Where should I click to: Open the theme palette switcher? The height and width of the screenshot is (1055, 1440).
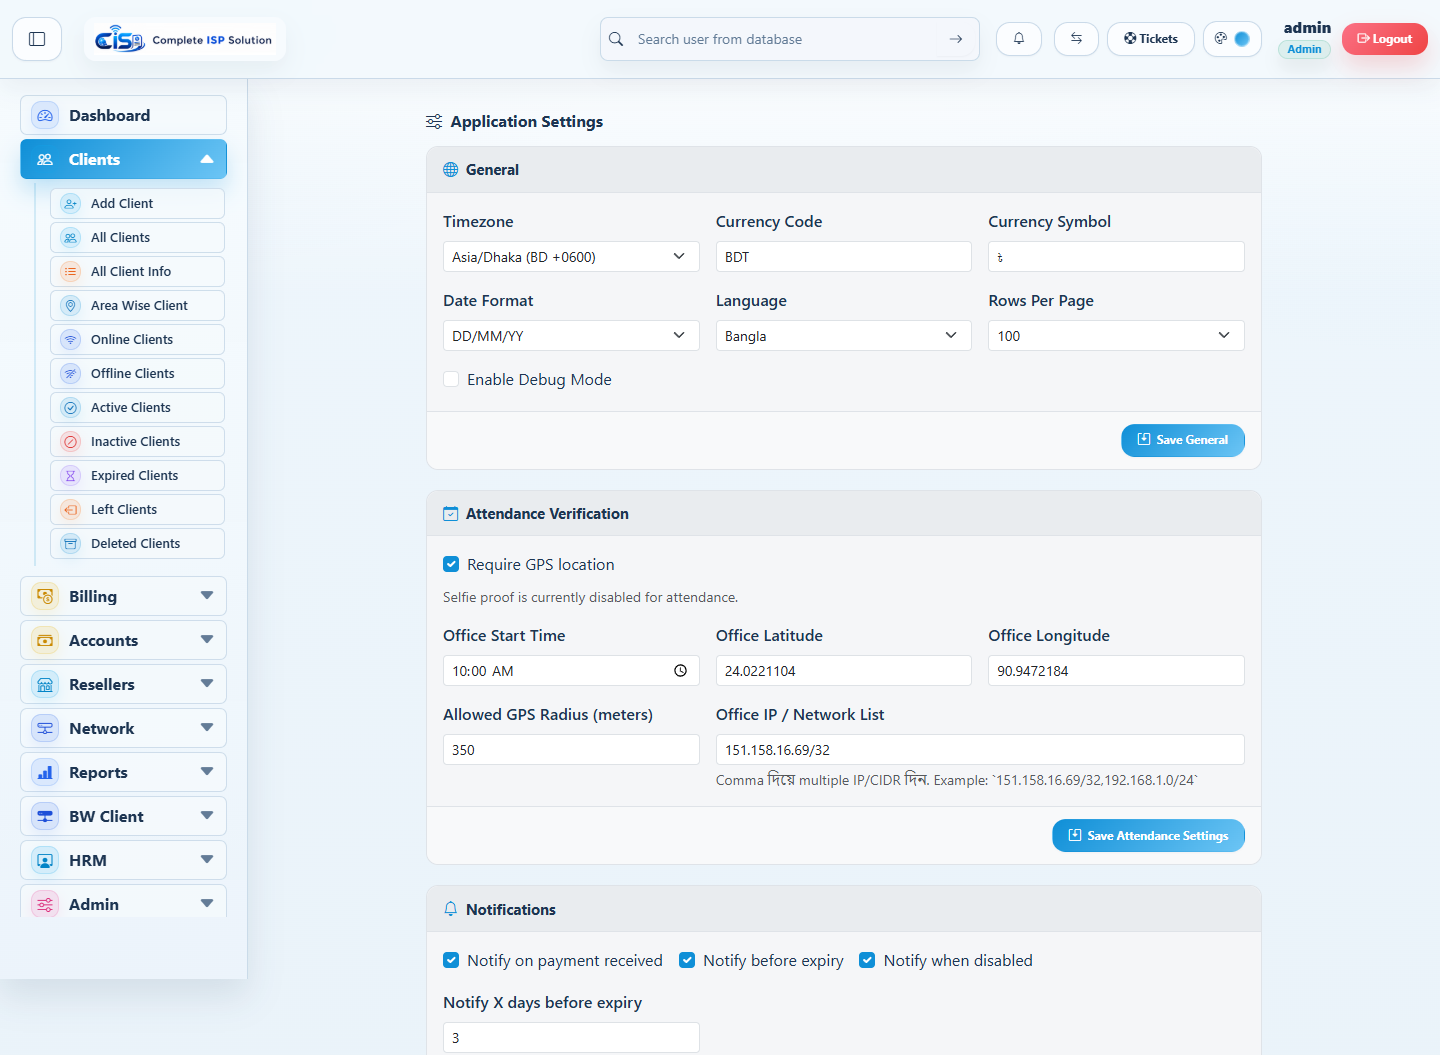click(x=1232, y=39)
